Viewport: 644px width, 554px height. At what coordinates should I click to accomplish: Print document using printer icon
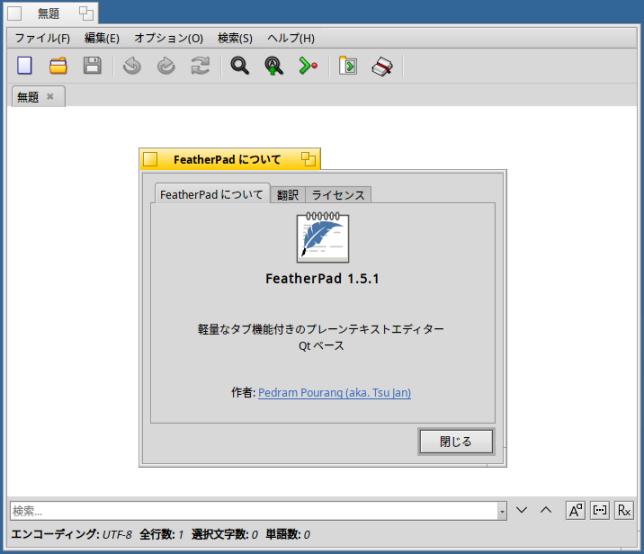pyautogui.click(x=382, y=66)
